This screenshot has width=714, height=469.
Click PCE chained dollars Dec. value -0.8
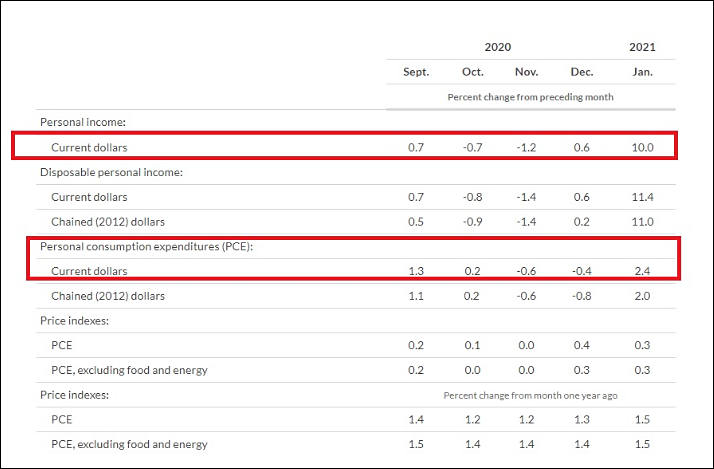(581, 296)
